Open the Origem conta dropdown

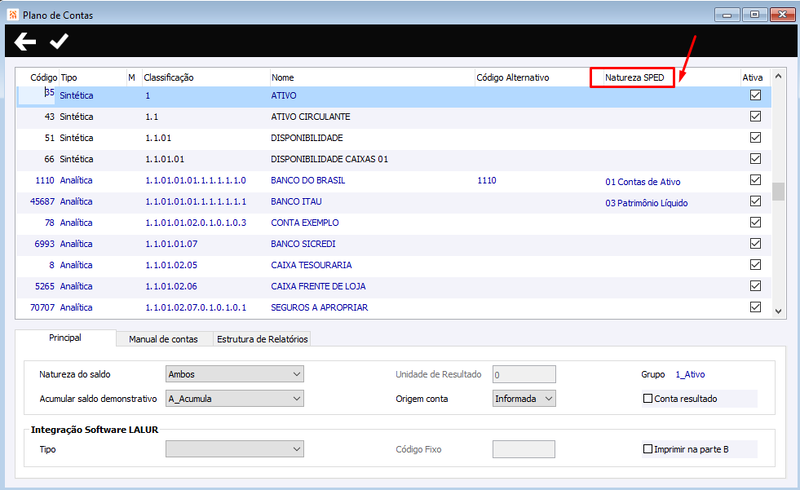point(524,399)
